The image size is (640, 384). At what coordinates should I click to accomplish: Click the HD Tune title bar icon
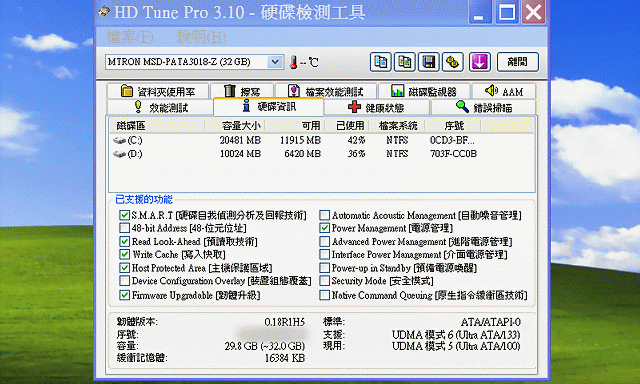(104, 11)
